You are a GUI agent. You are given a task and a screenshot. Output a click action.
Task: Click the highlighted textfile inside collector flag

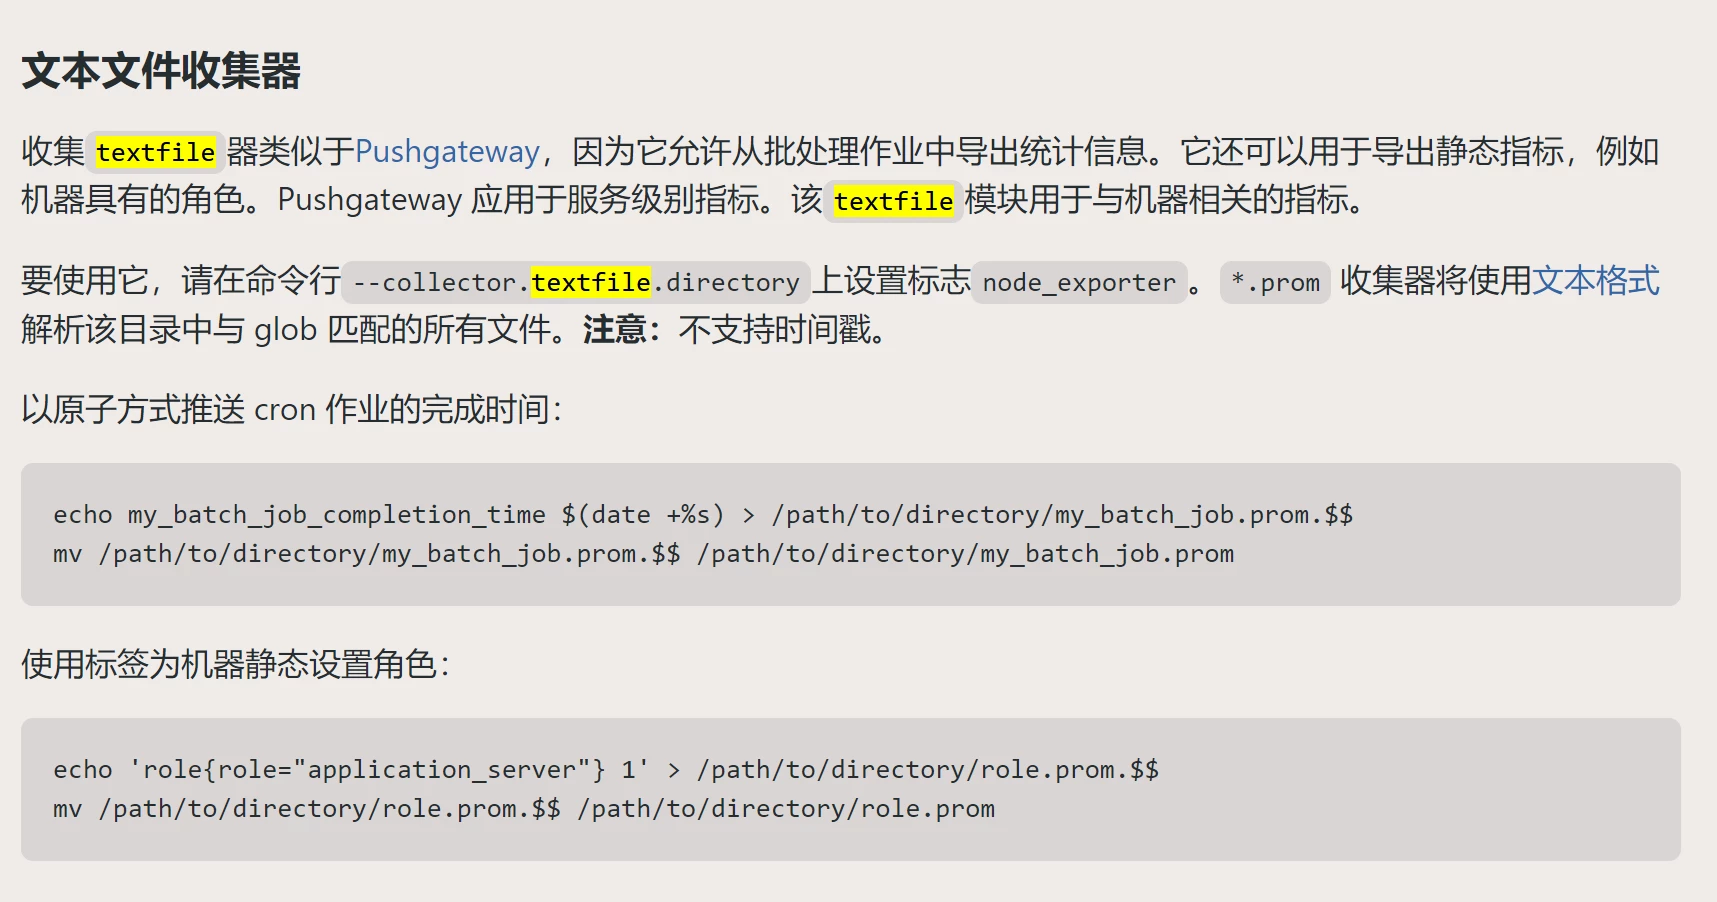[591, 282]
